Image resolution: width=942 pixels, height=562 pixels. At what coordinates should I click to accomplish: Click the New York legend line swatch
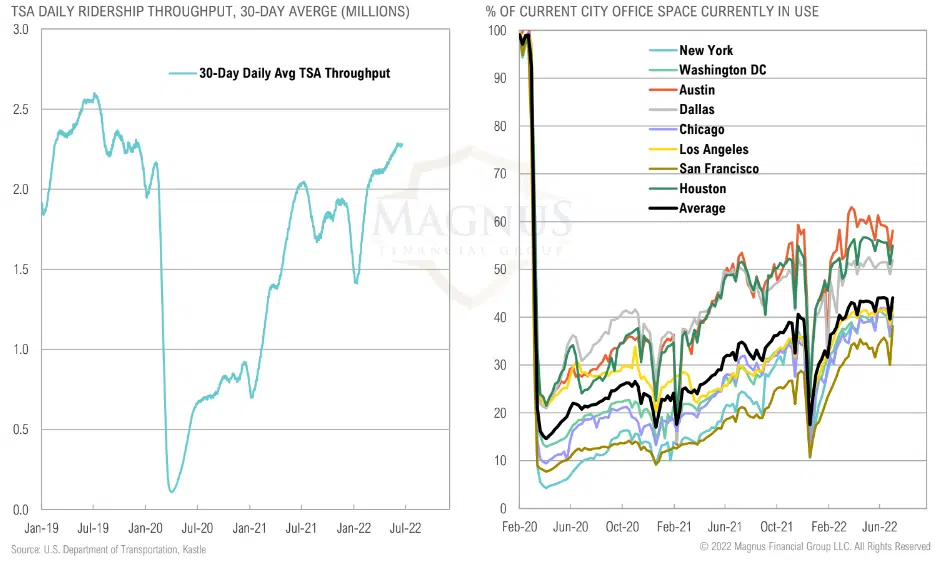coord(658,50)
